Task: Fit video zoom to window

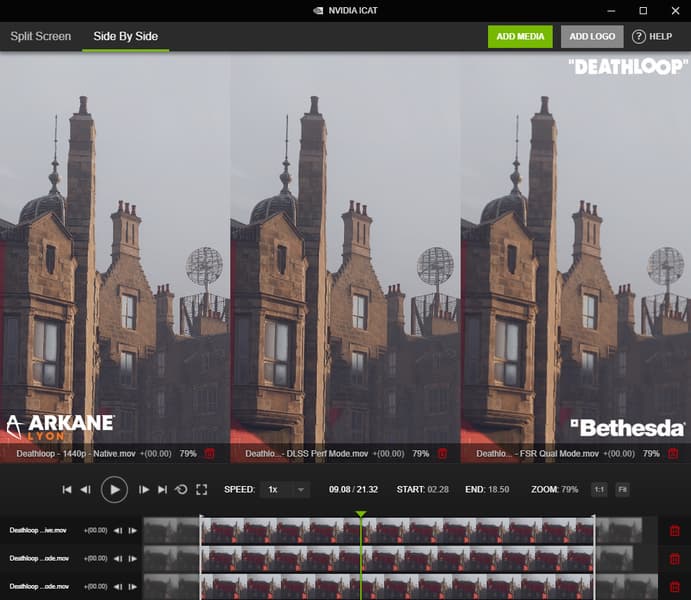Action: pyautogui.click(x=622, y=489)
